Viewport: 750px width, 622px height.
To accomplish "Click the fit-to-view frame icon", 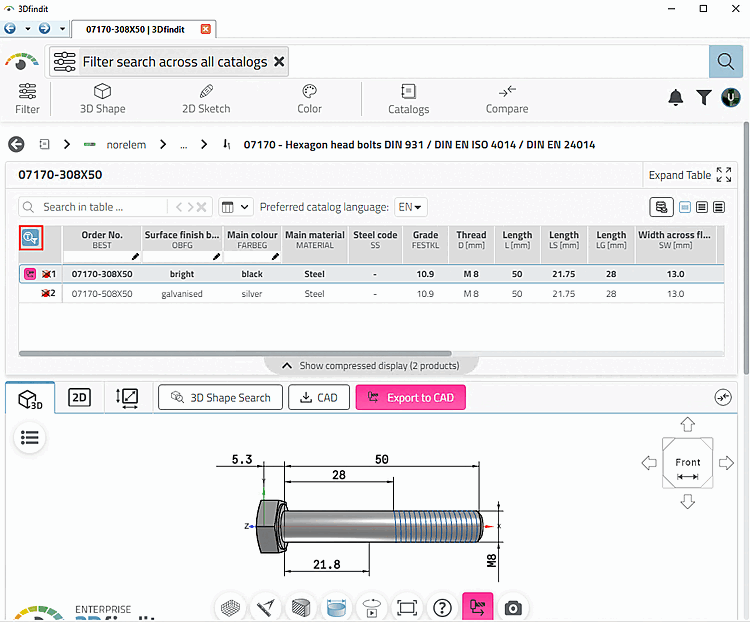I will pyautogui.click(x=407, y=608).
